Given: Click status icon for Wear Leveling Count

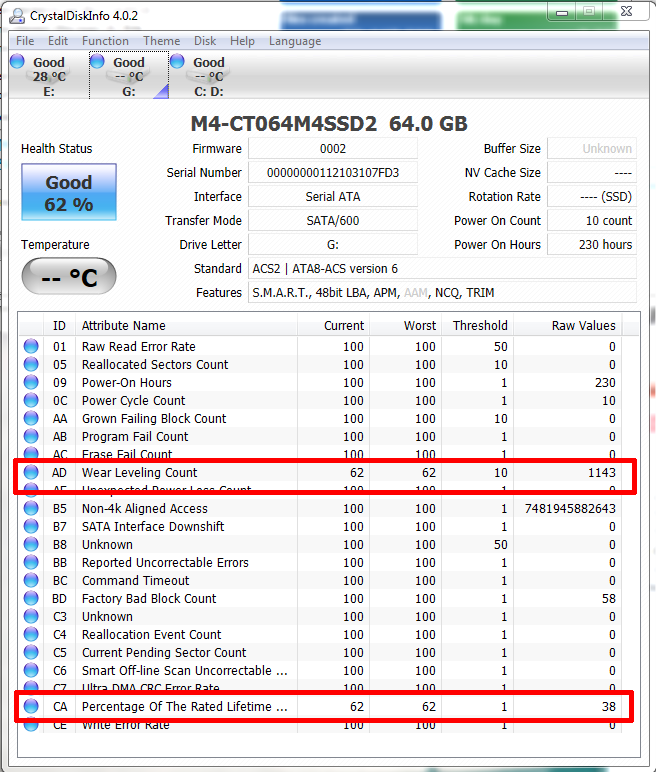Looking at the screenshot, I should [31, 472].
